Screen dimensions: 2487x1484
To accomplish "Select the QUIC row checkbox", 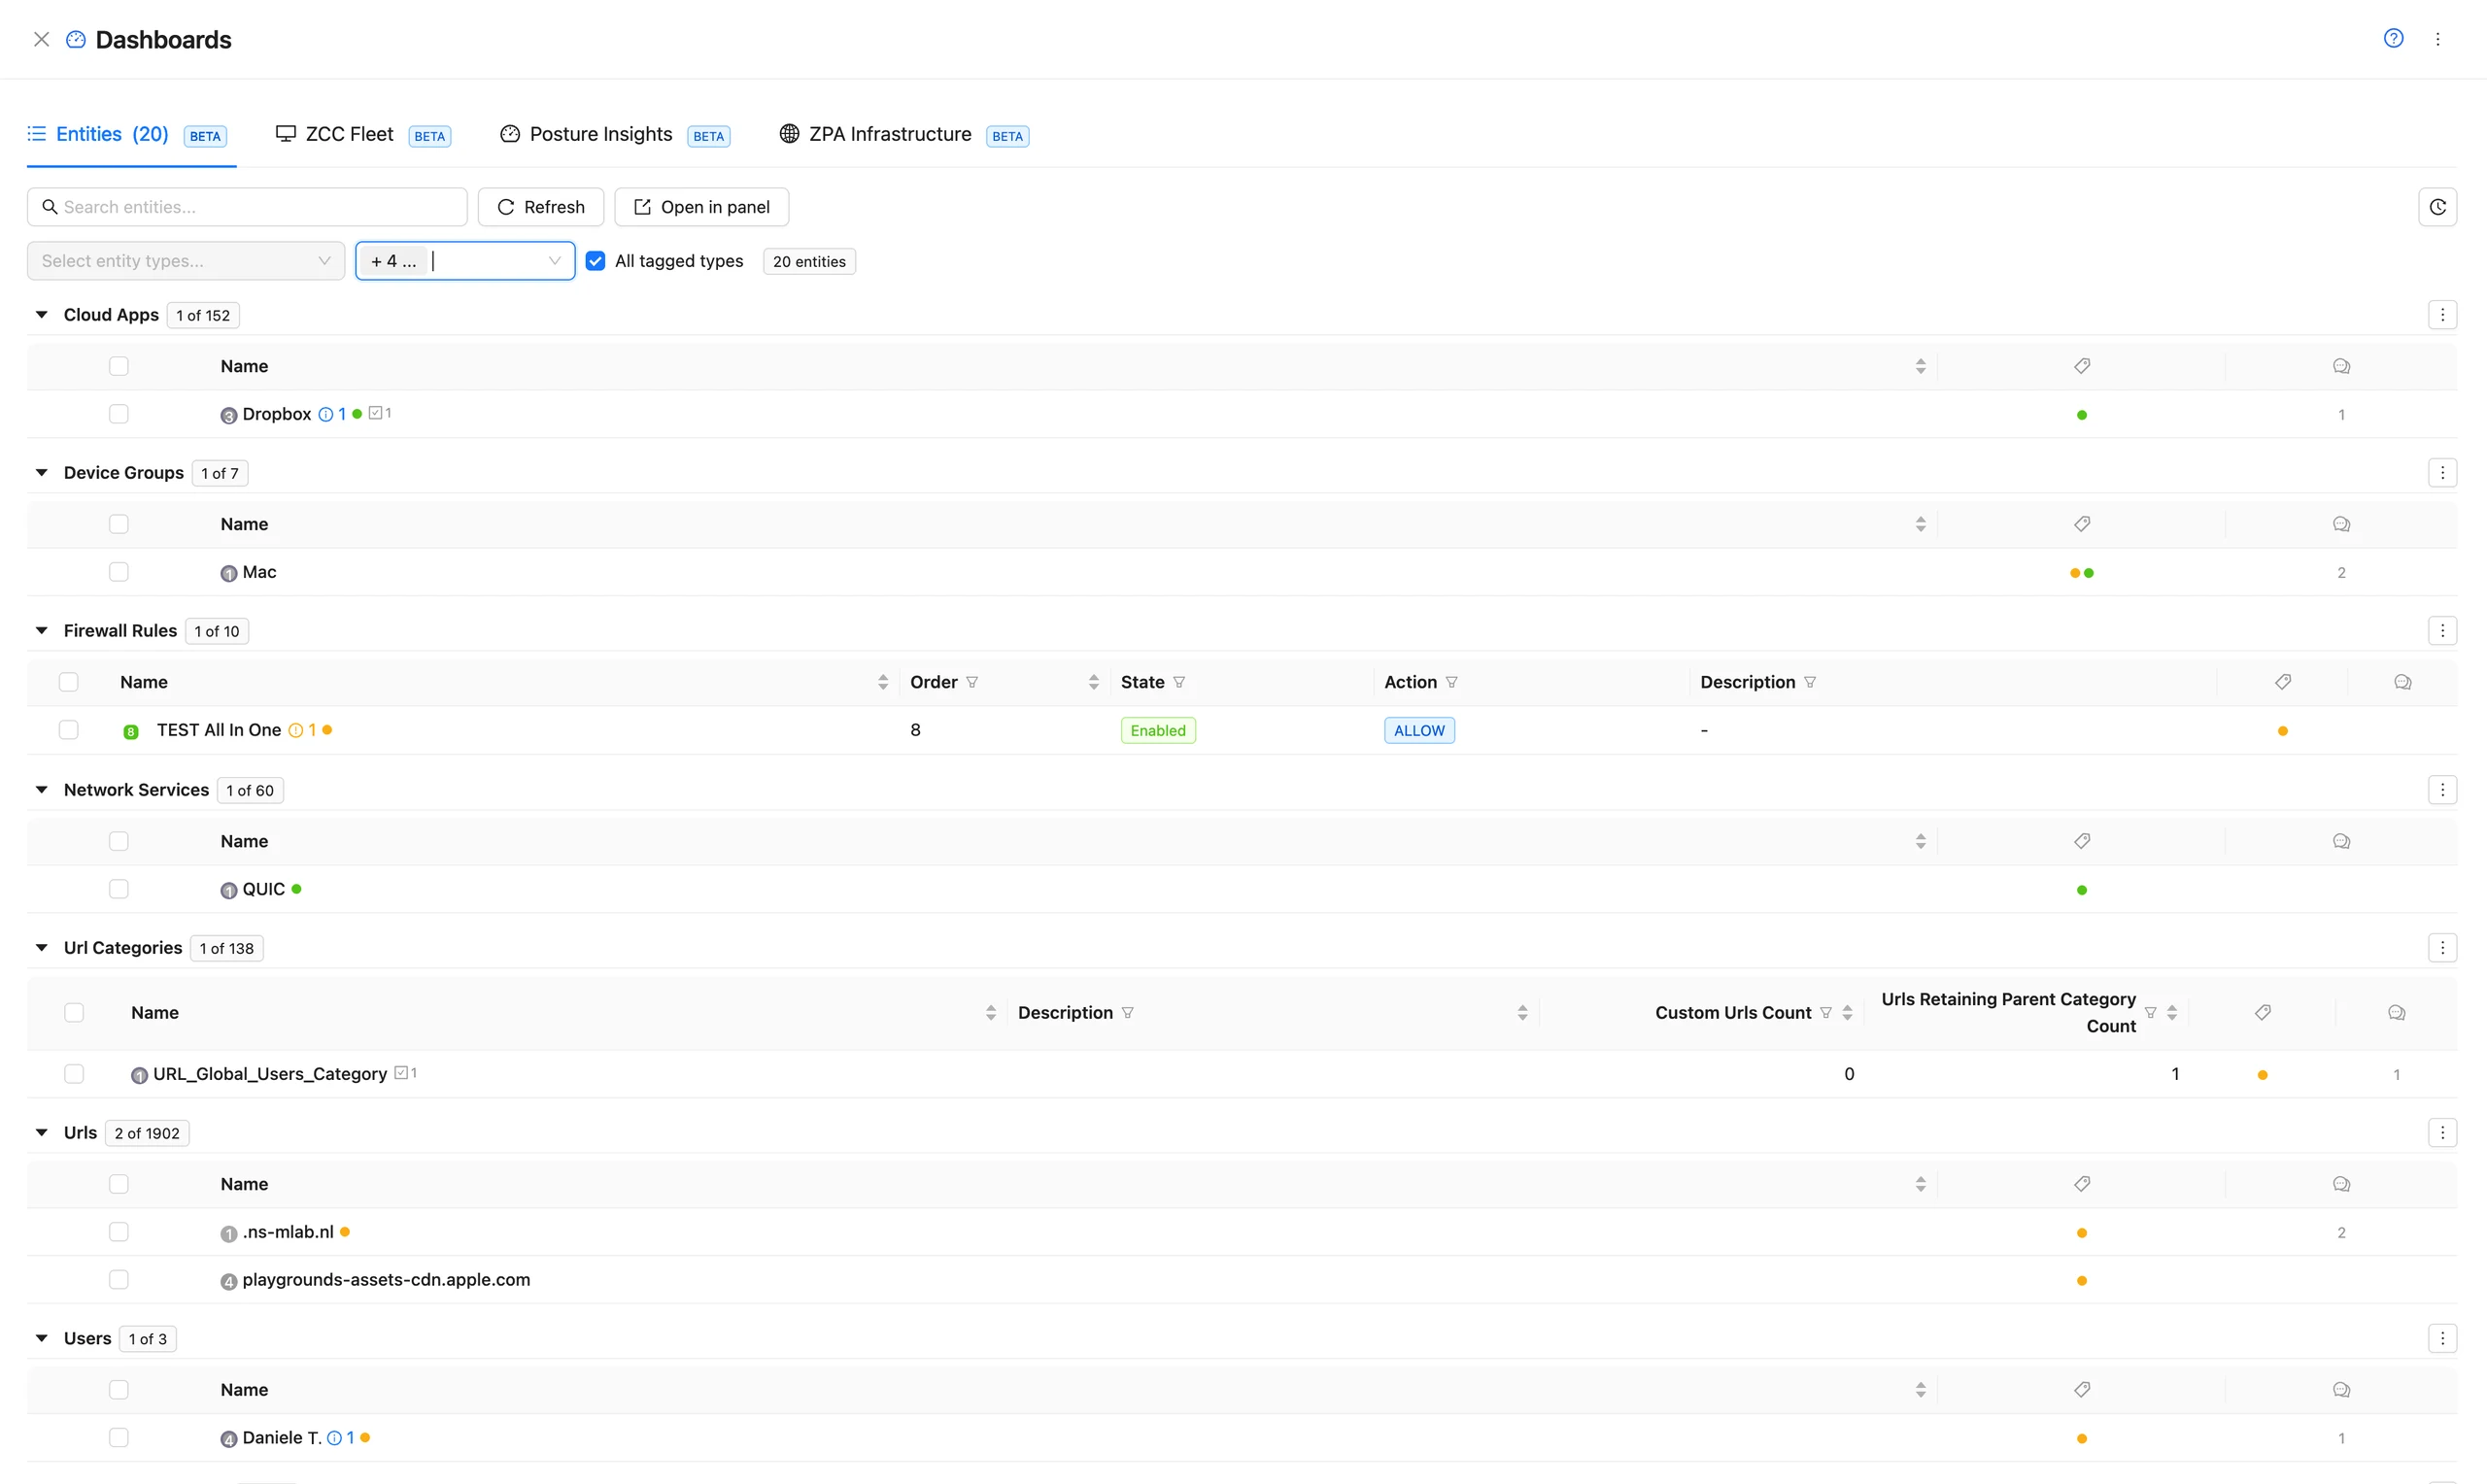I will click(x=119, y=889).
